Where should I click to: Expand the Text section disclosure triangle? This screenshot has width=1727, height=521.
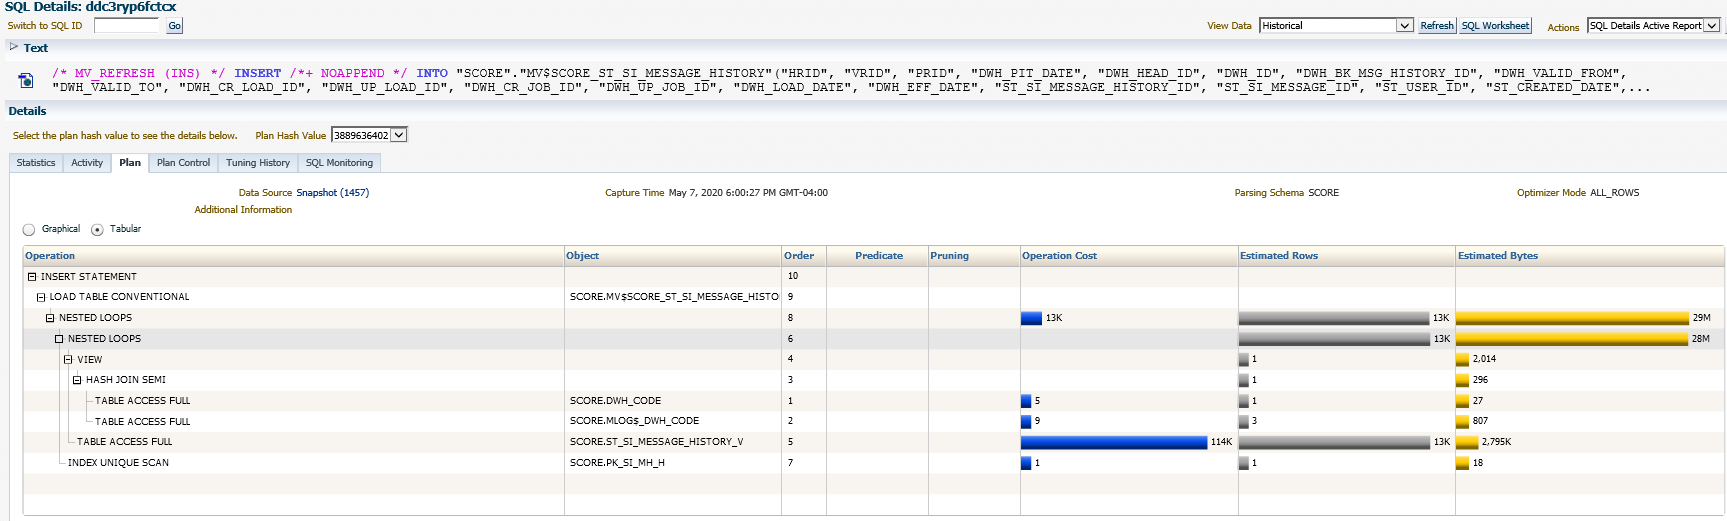[x=14, y=47]
